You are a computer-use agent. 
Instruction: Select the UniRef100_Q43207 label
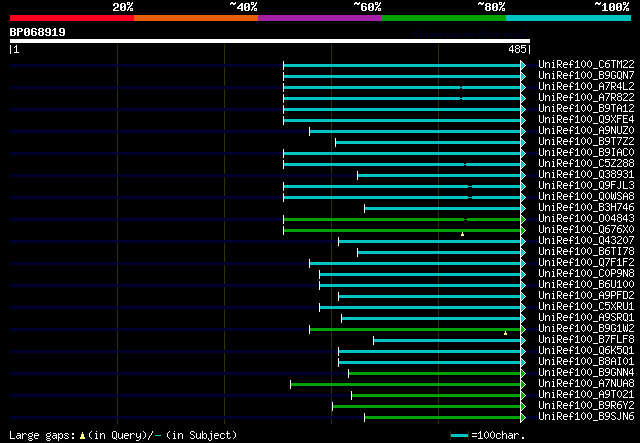tap(586, 240)
